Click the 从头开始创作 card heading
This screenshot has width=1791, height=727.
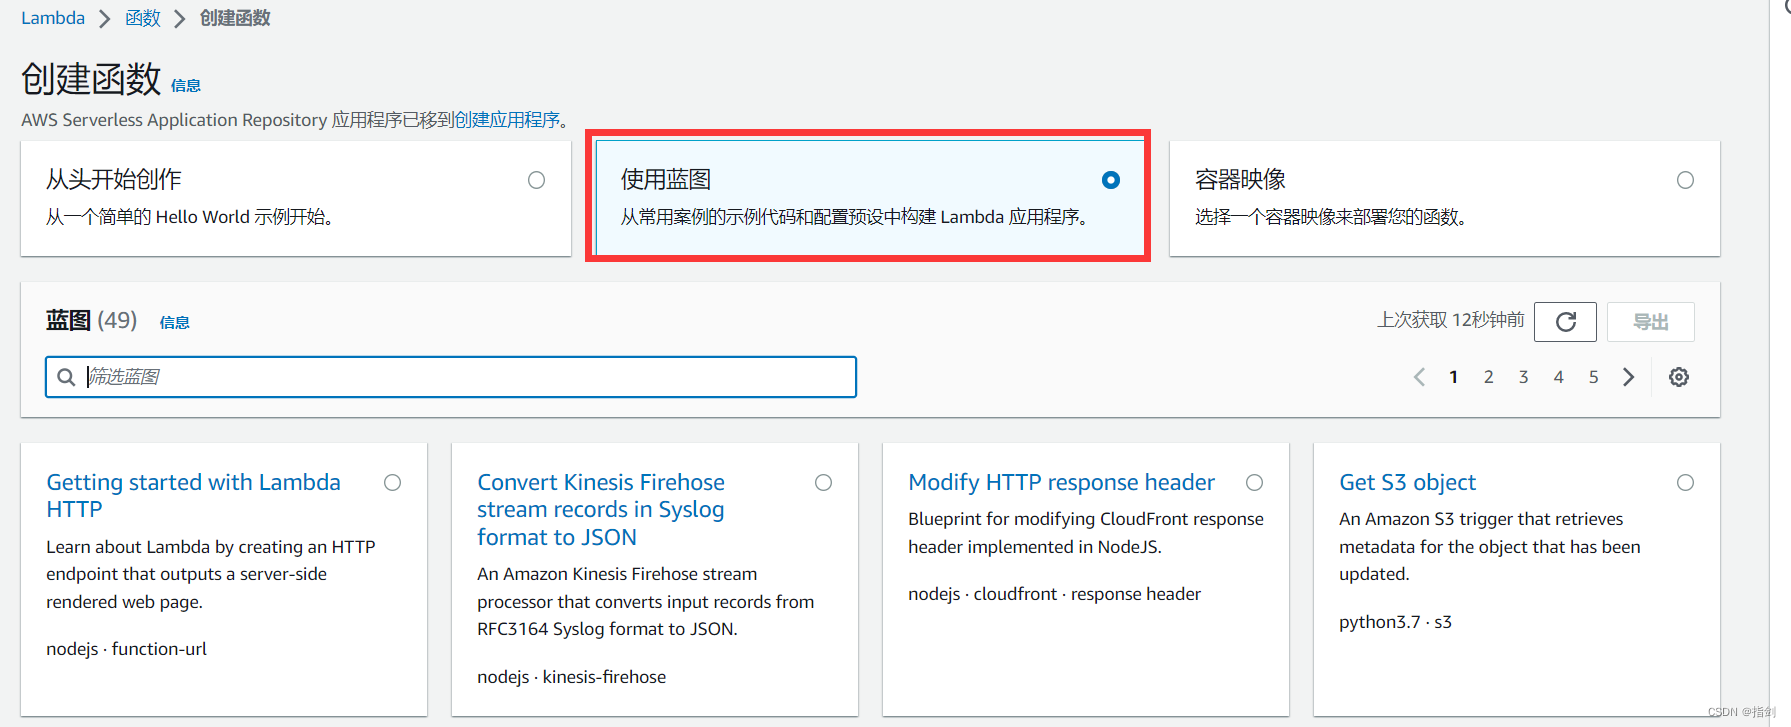click(114, 180)
